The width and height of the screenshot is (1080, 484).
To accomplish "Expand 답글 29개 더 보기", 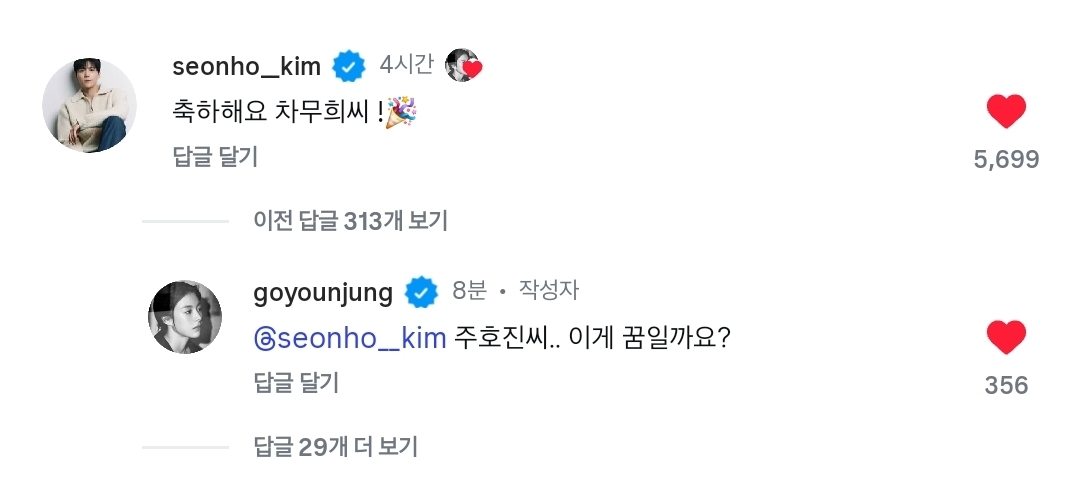I will pos(335,446).
